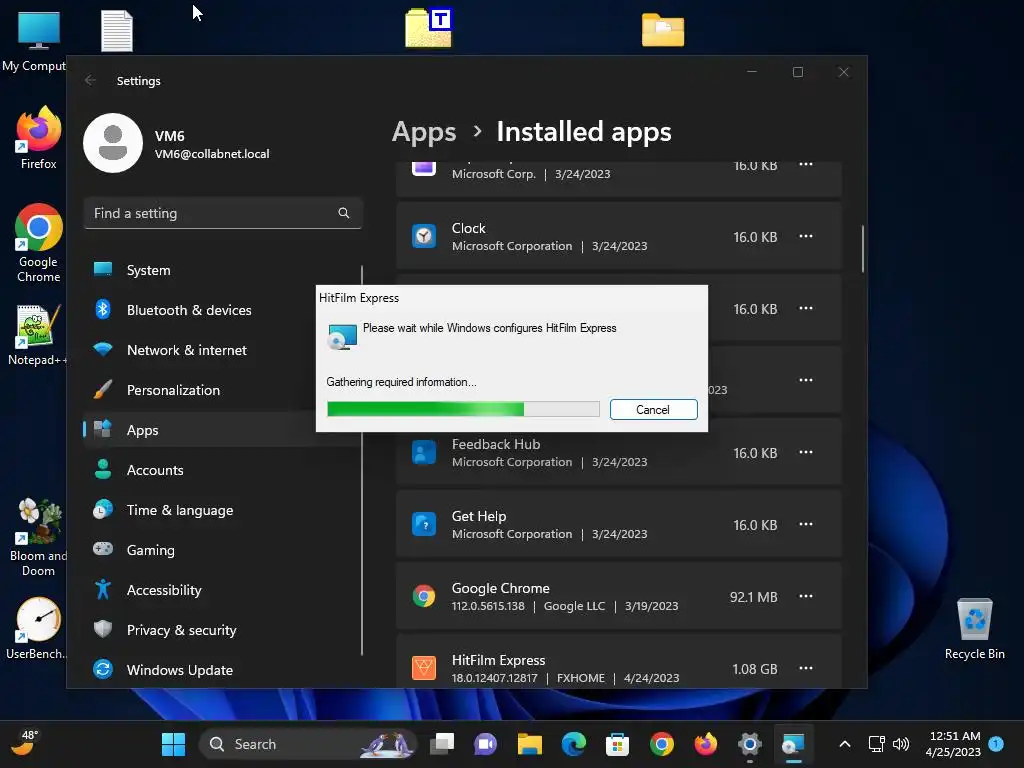
Task: Open the weather widget showing 48°
Action: pyautogui.click(x=24, y=743)
